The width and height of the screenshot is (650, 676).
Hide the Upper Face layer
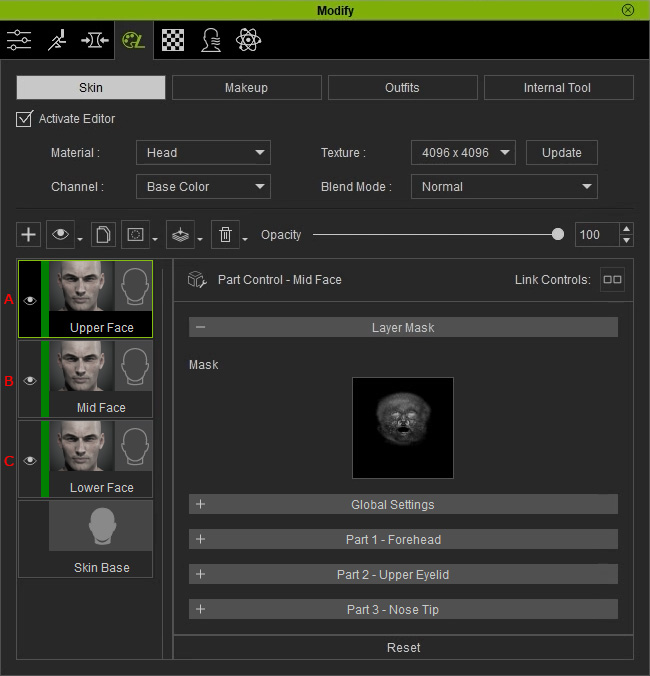[30, 300]
